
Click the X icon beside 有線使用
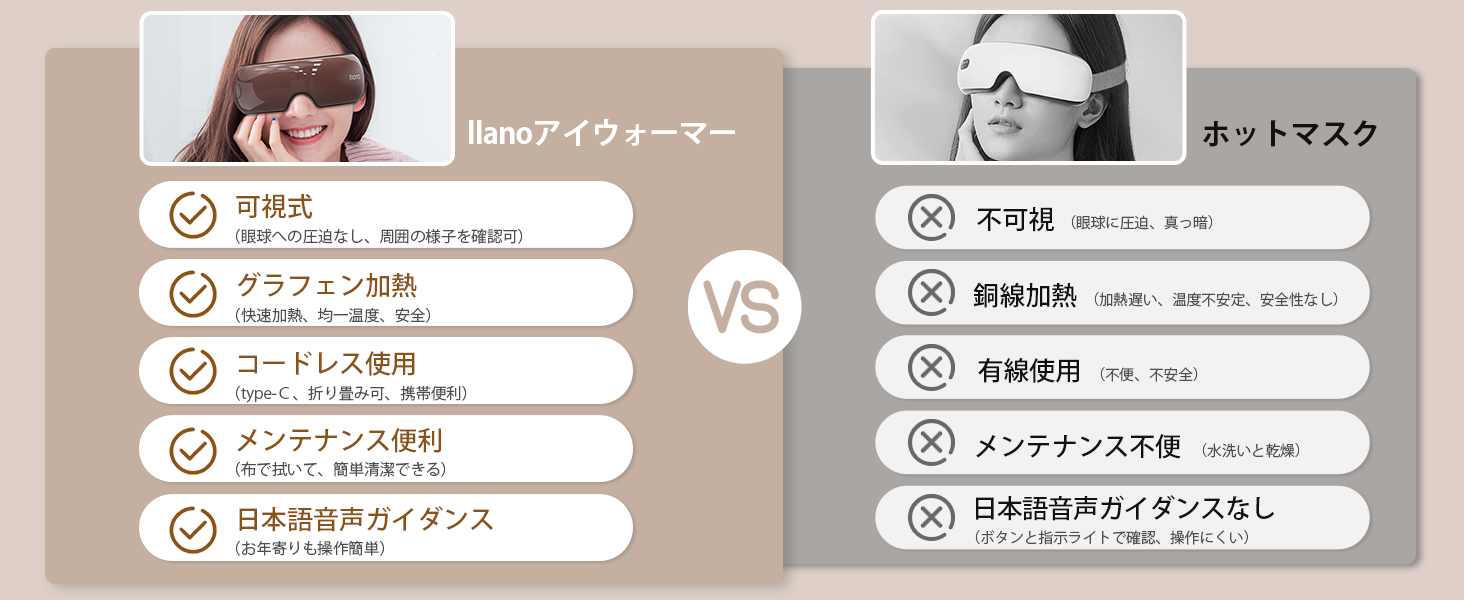point(930,367)
